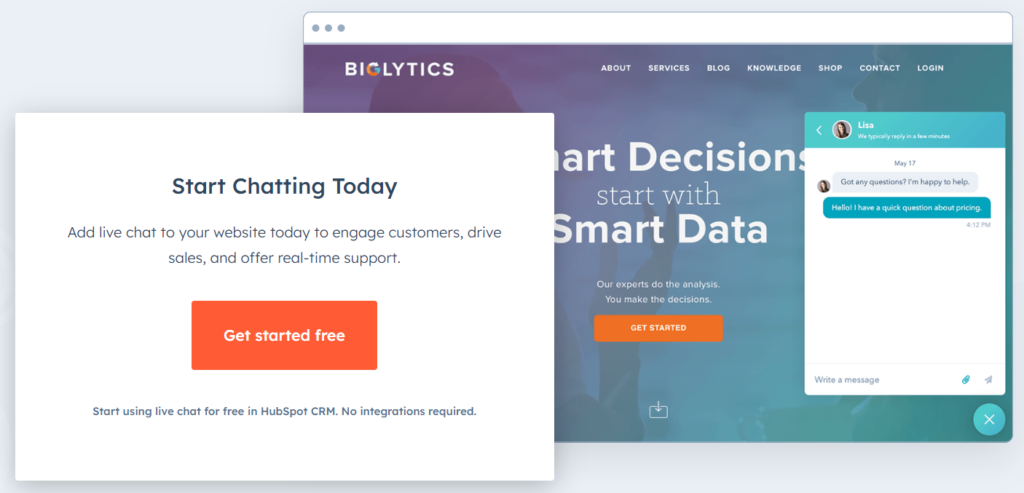The image size is (1024, 493).
Task: Click the download arrow icon below hero
Action: pos(658,410)
